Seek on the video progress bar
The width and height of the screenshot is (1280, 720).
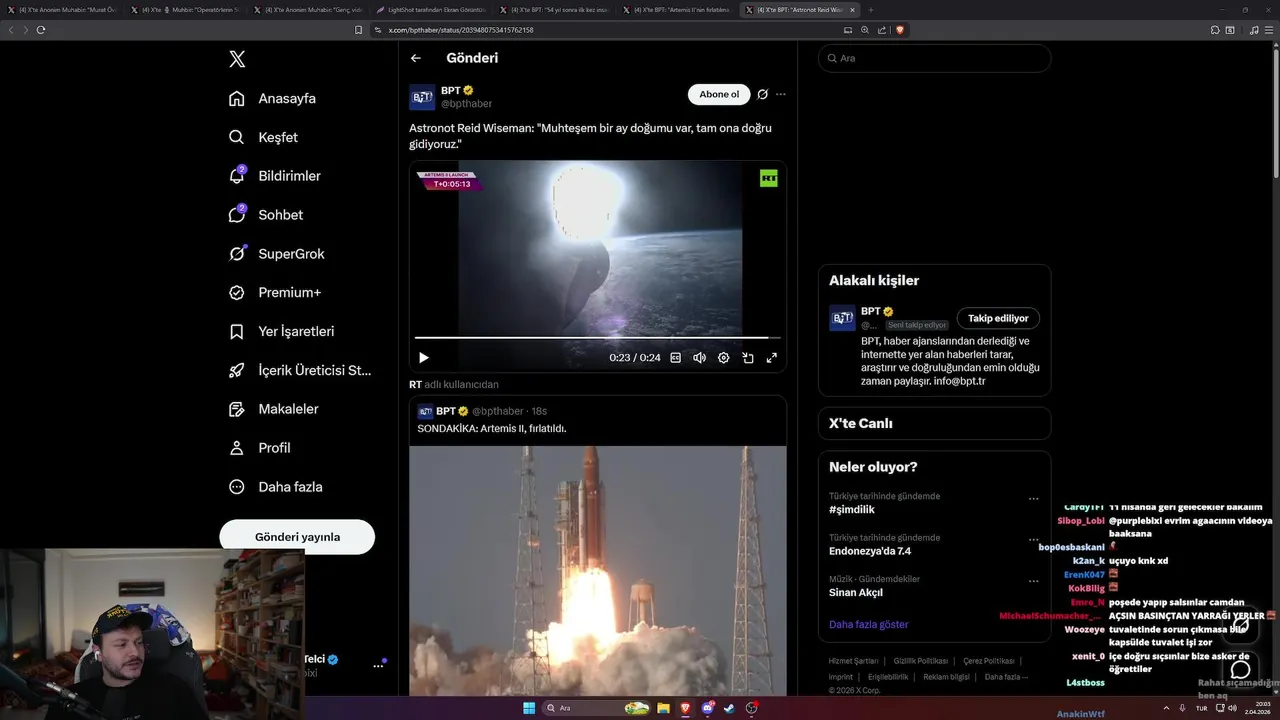[x=598, y=338]
